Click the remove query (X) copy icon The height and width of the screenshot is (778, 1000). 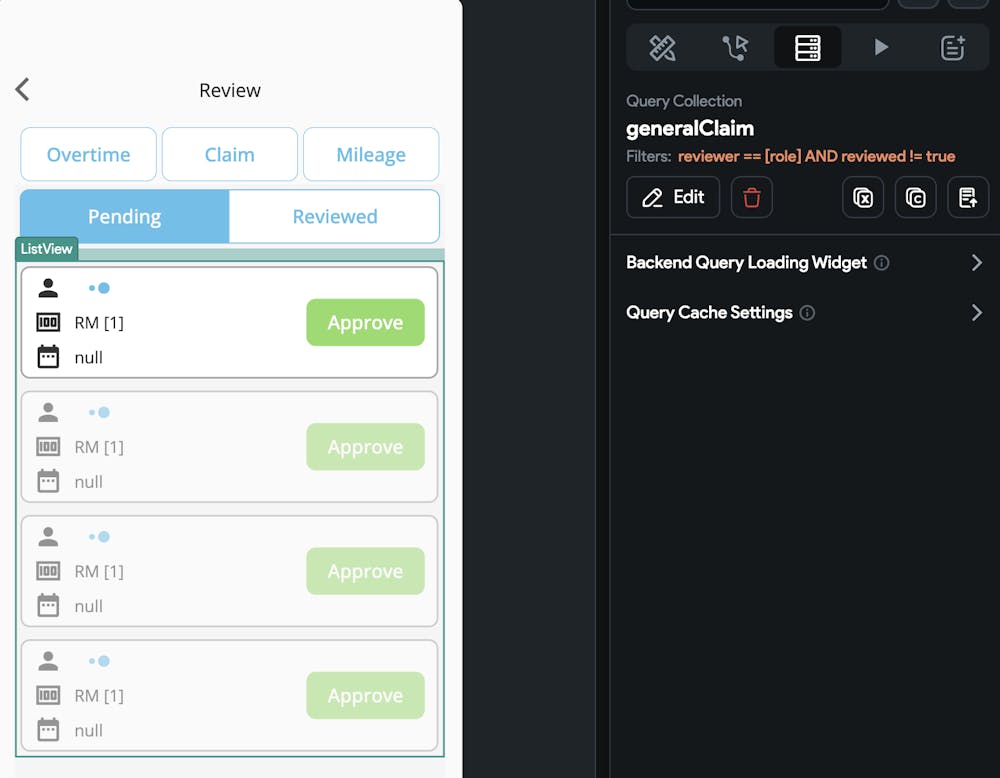pyautogui.click(x=863, y=198)
